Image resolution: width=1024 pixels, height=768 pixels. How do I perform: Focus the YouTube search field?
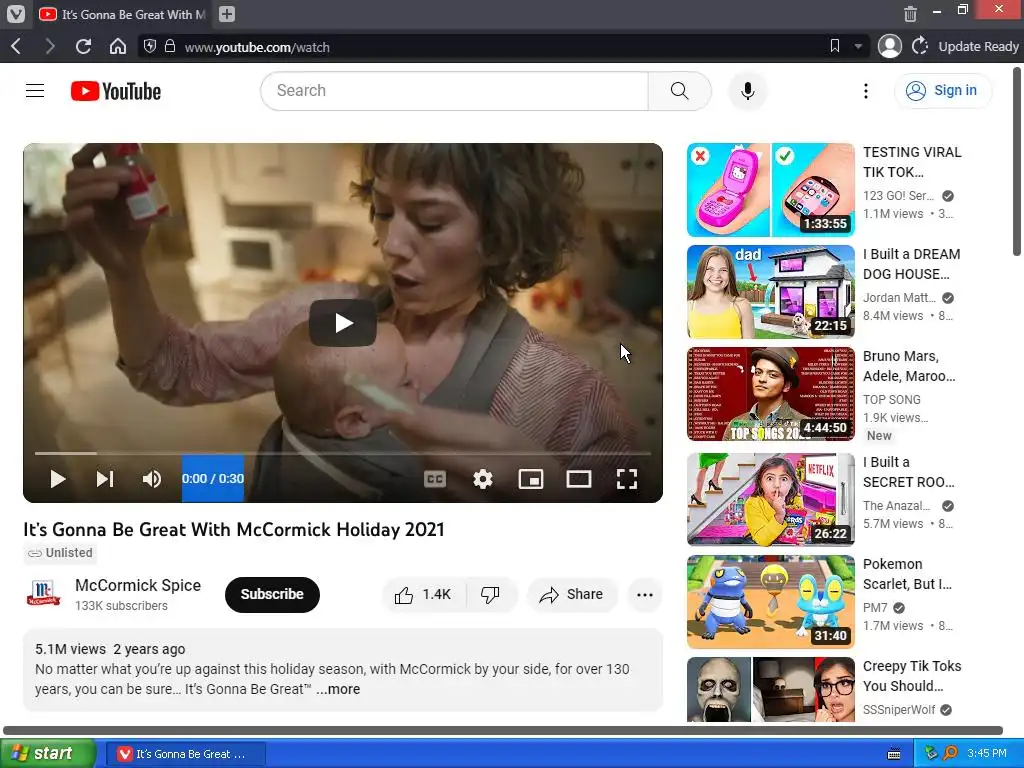coord(455,91)
